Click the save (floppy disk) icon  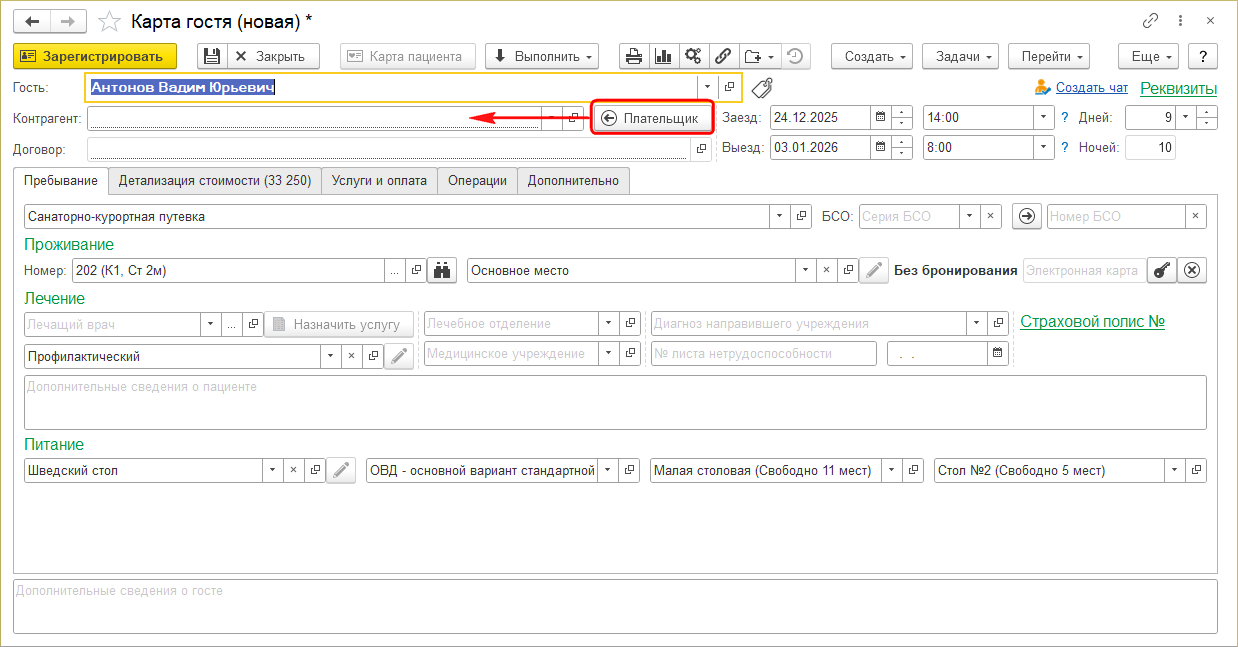tap(211, 57)
